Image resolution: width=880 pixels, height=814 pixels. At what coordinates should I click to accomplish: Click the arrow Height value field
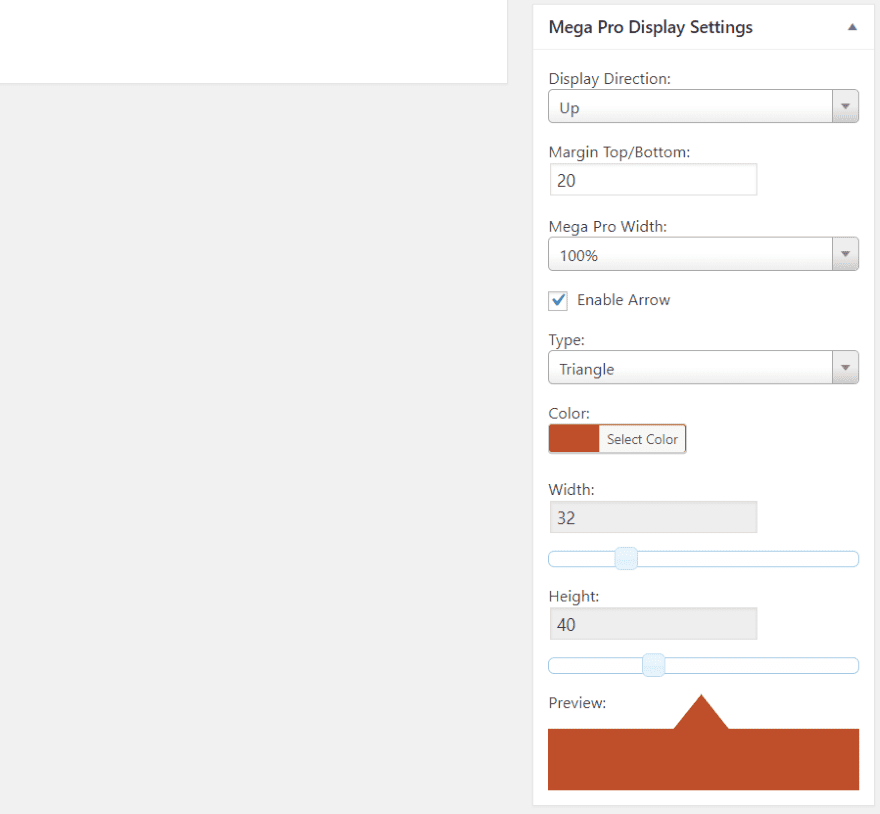(x=653, y=624)
